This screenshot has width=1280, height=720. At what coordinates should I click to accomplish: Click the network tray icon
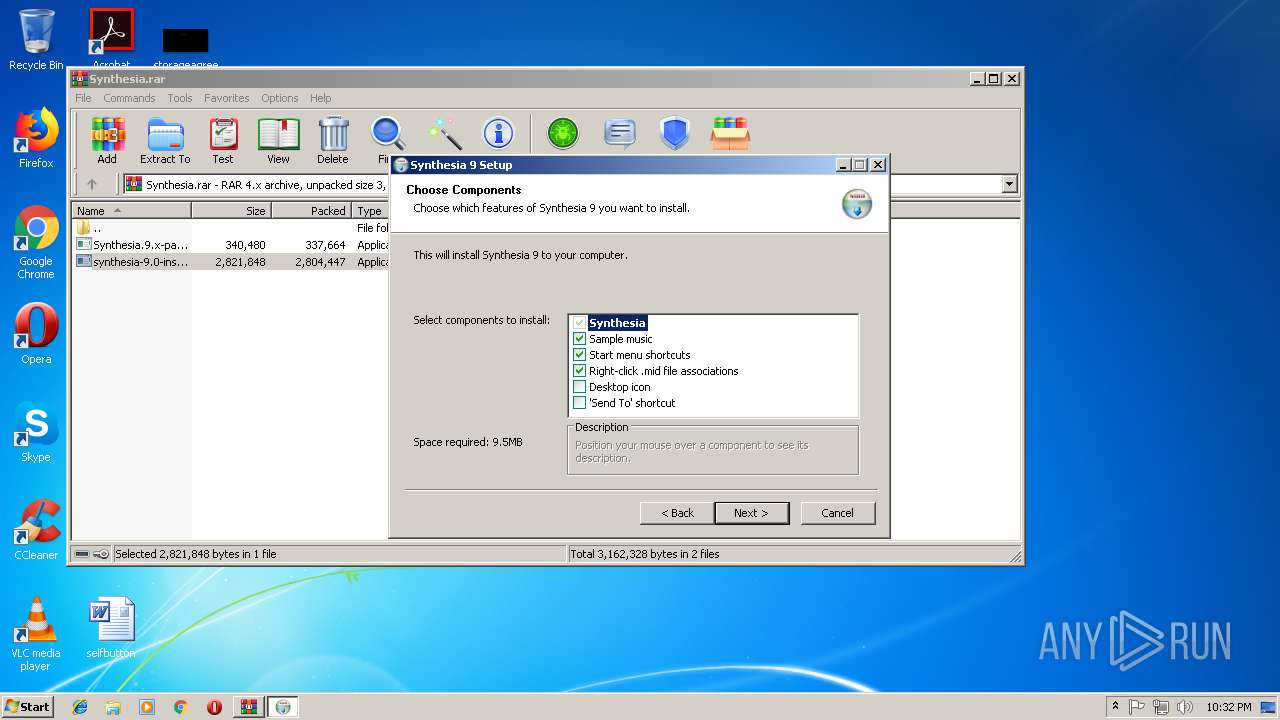[1161, 707]
